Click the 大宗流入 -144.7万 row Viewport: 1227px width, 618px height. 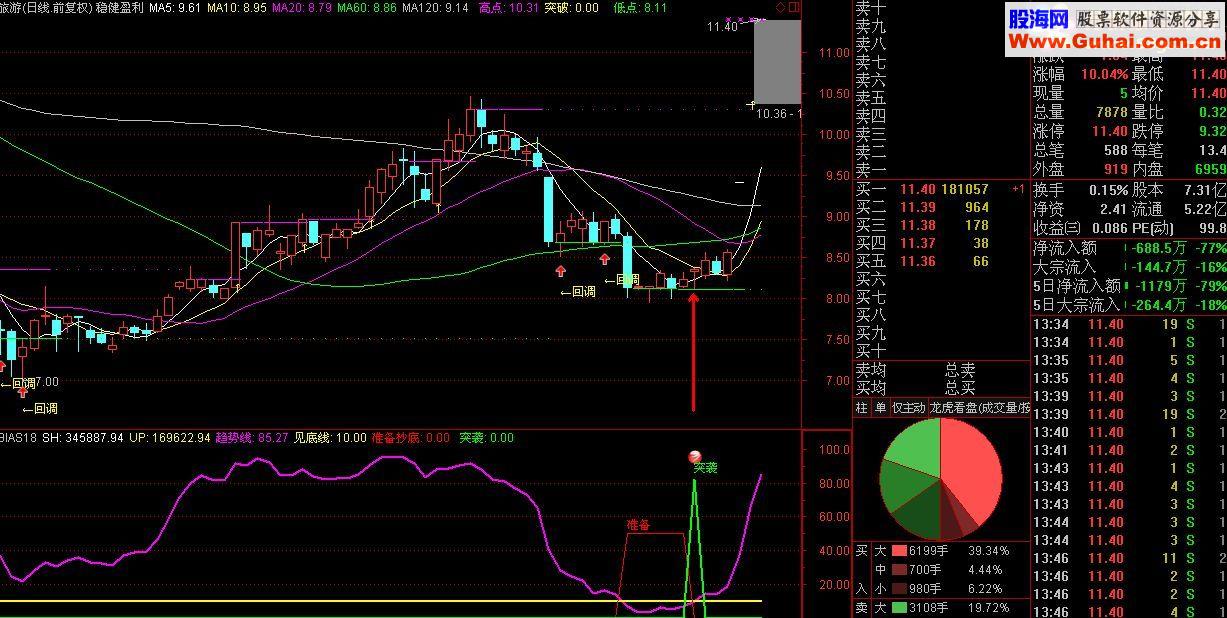pyautogui.click(x=1129, y=266)
